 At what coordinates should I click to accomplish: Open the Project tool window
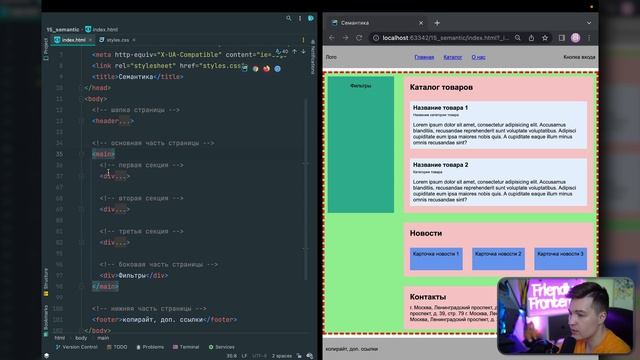tap(46, 49)
